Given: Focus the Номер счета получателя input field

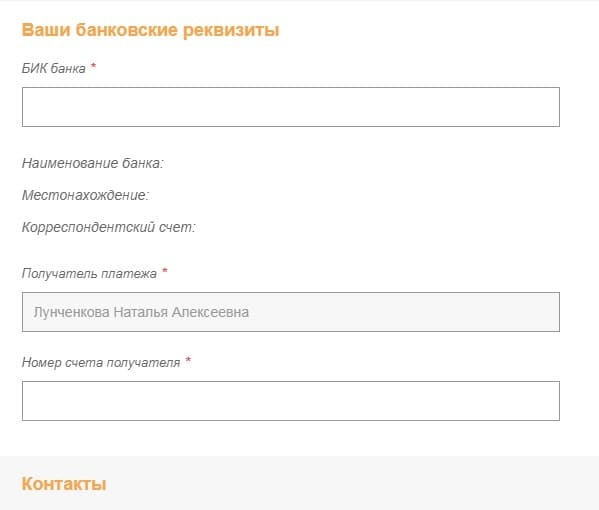Looking at the screenshot, I should pyautogui.click(x=291, y=401).
